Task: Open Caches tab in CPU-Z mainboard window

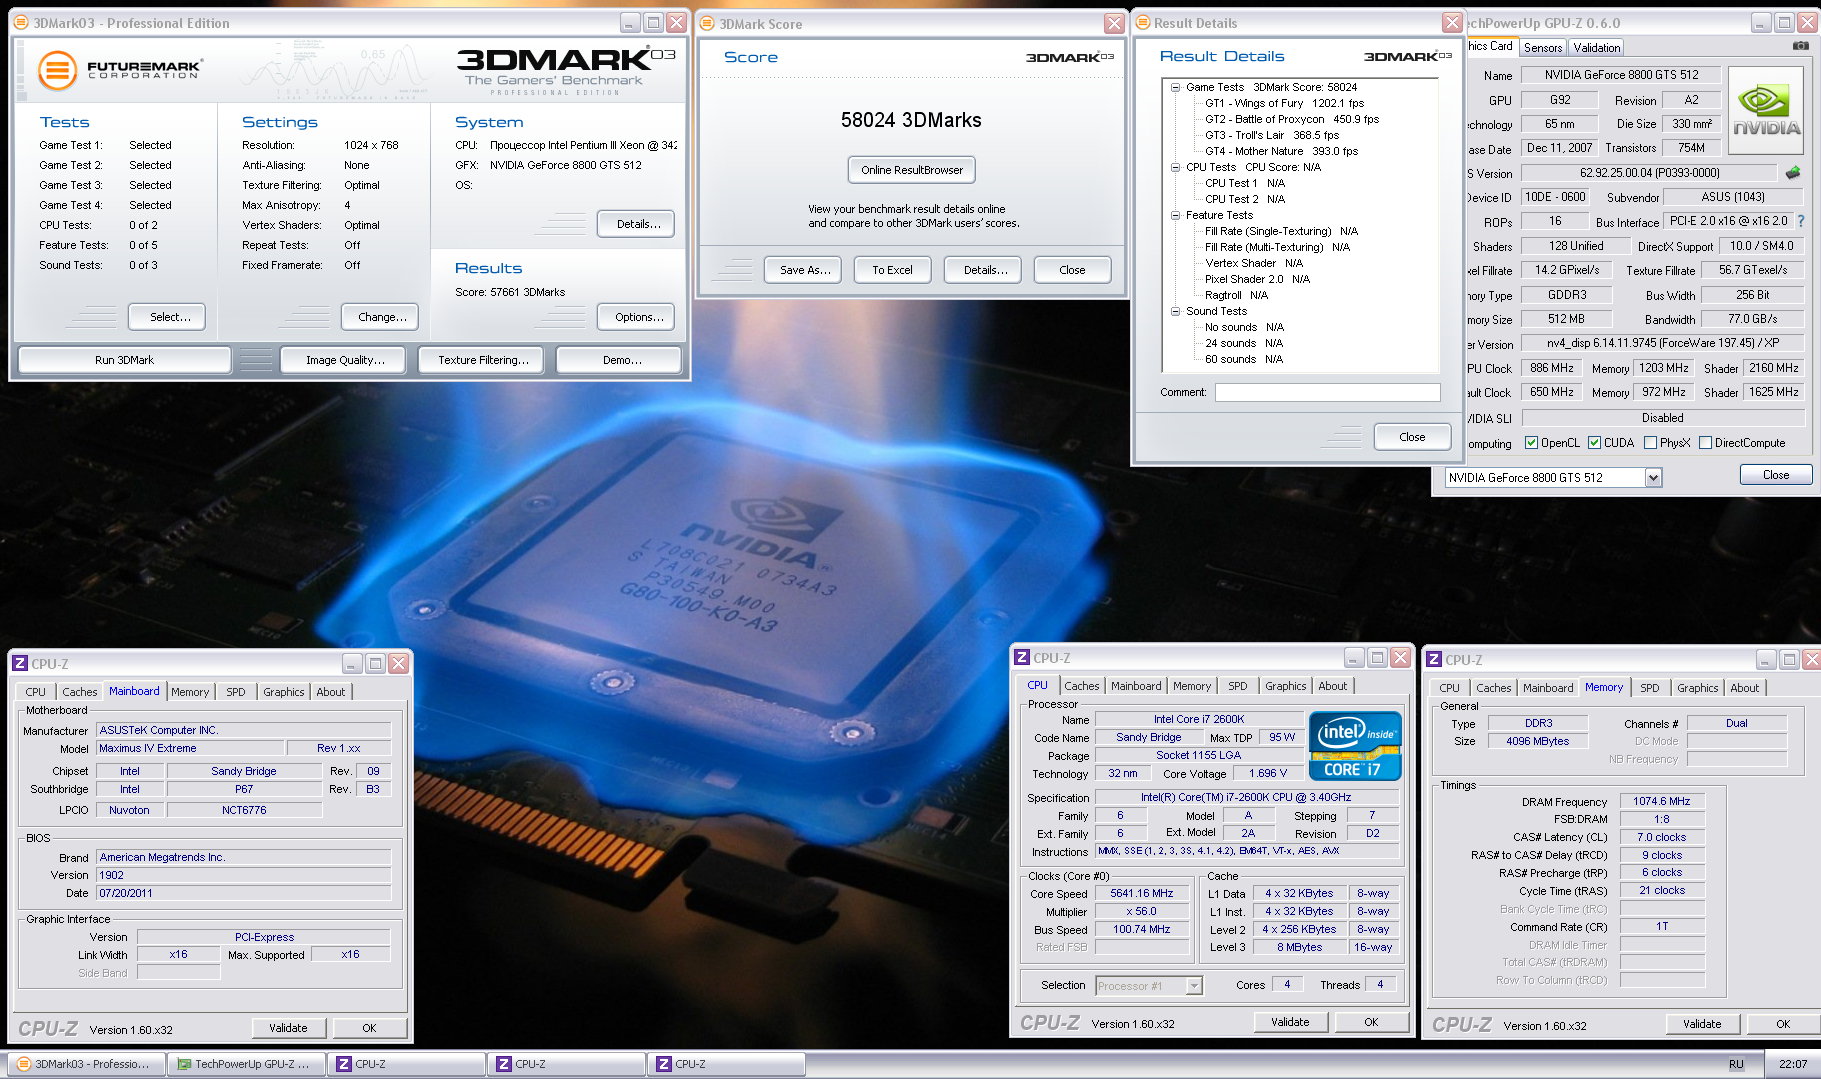Action: pos(80,692)
